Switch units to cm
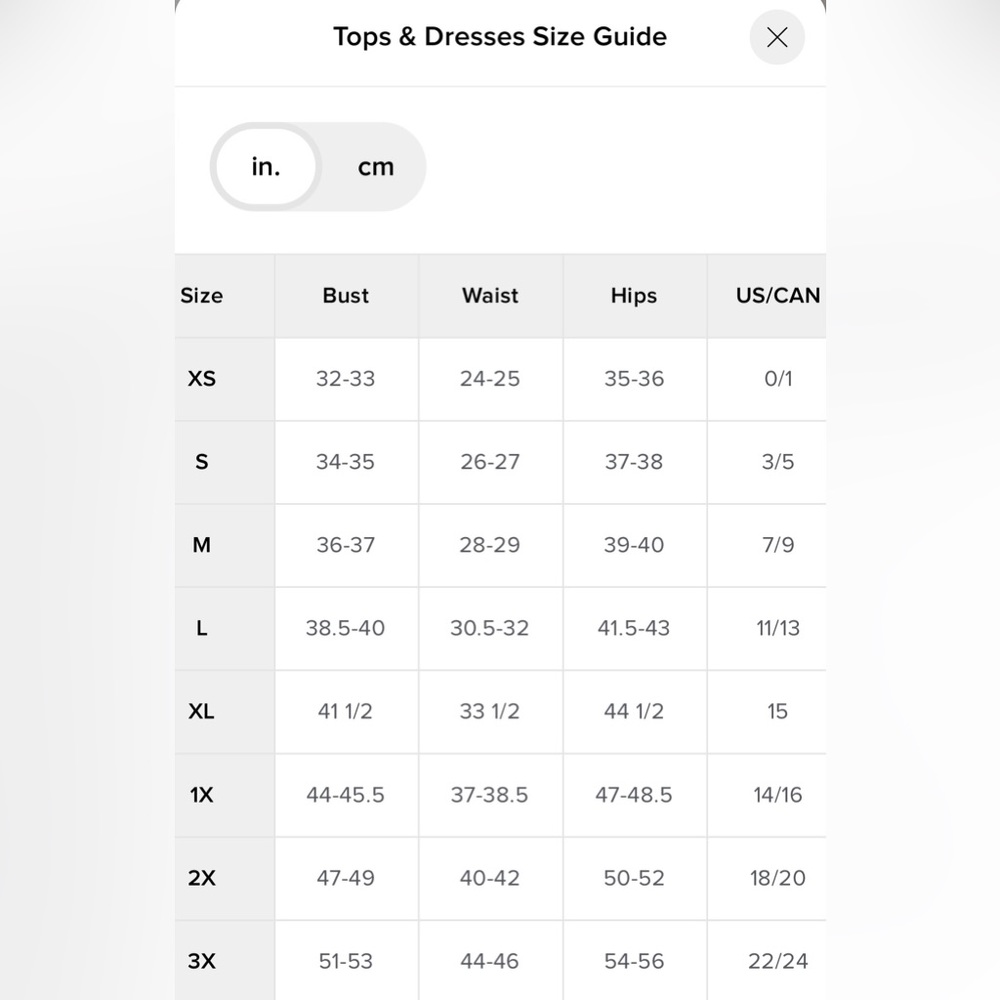The height and width of the screenshot is (1000, 1000). [376, 168]
